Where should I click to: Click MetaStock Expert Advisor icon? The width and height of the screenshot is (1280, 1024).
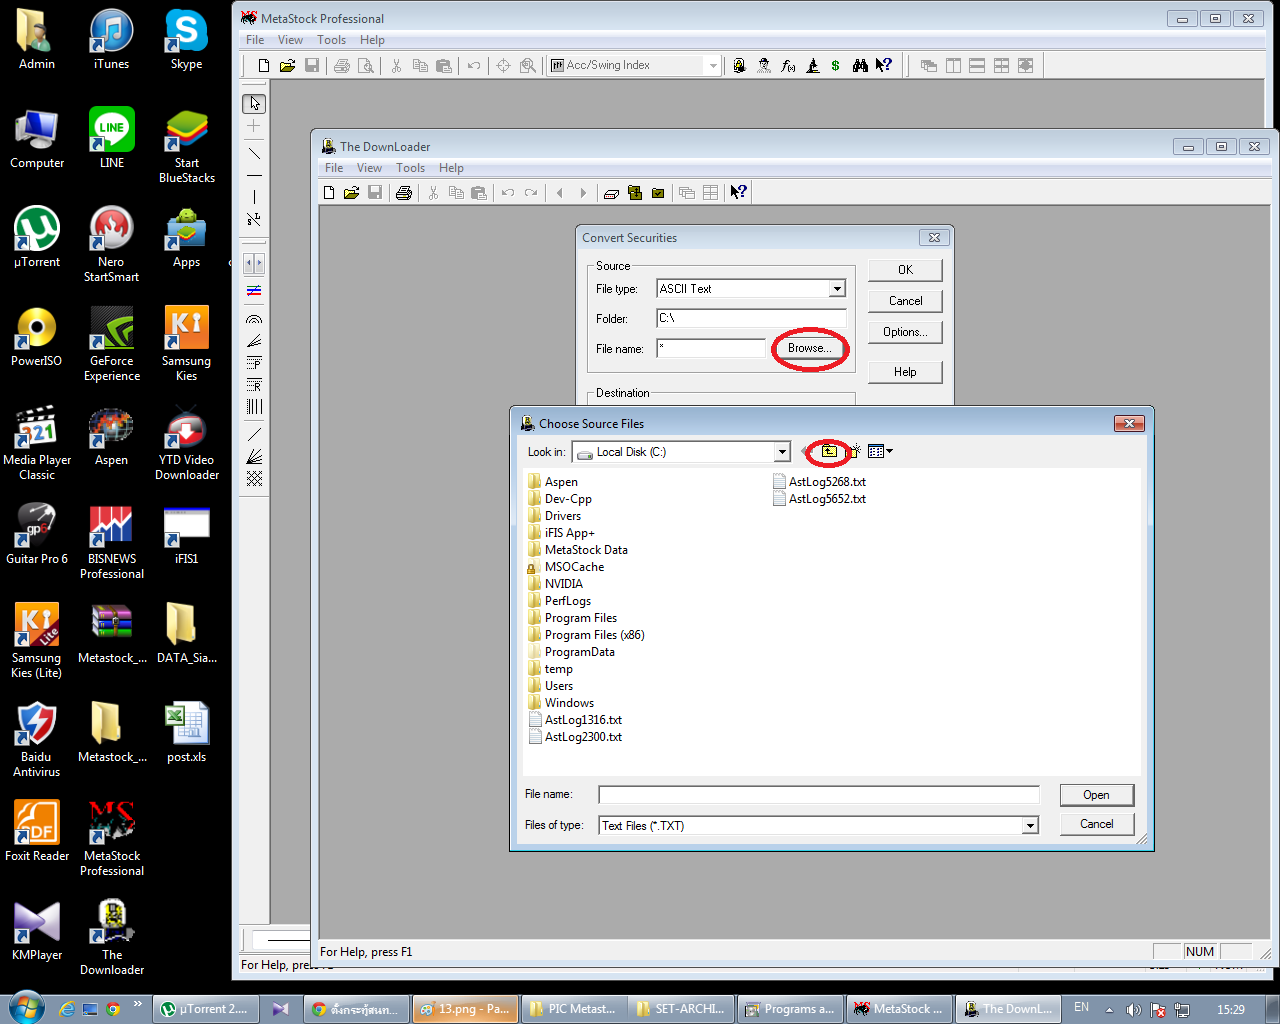[x=764, y=66]
